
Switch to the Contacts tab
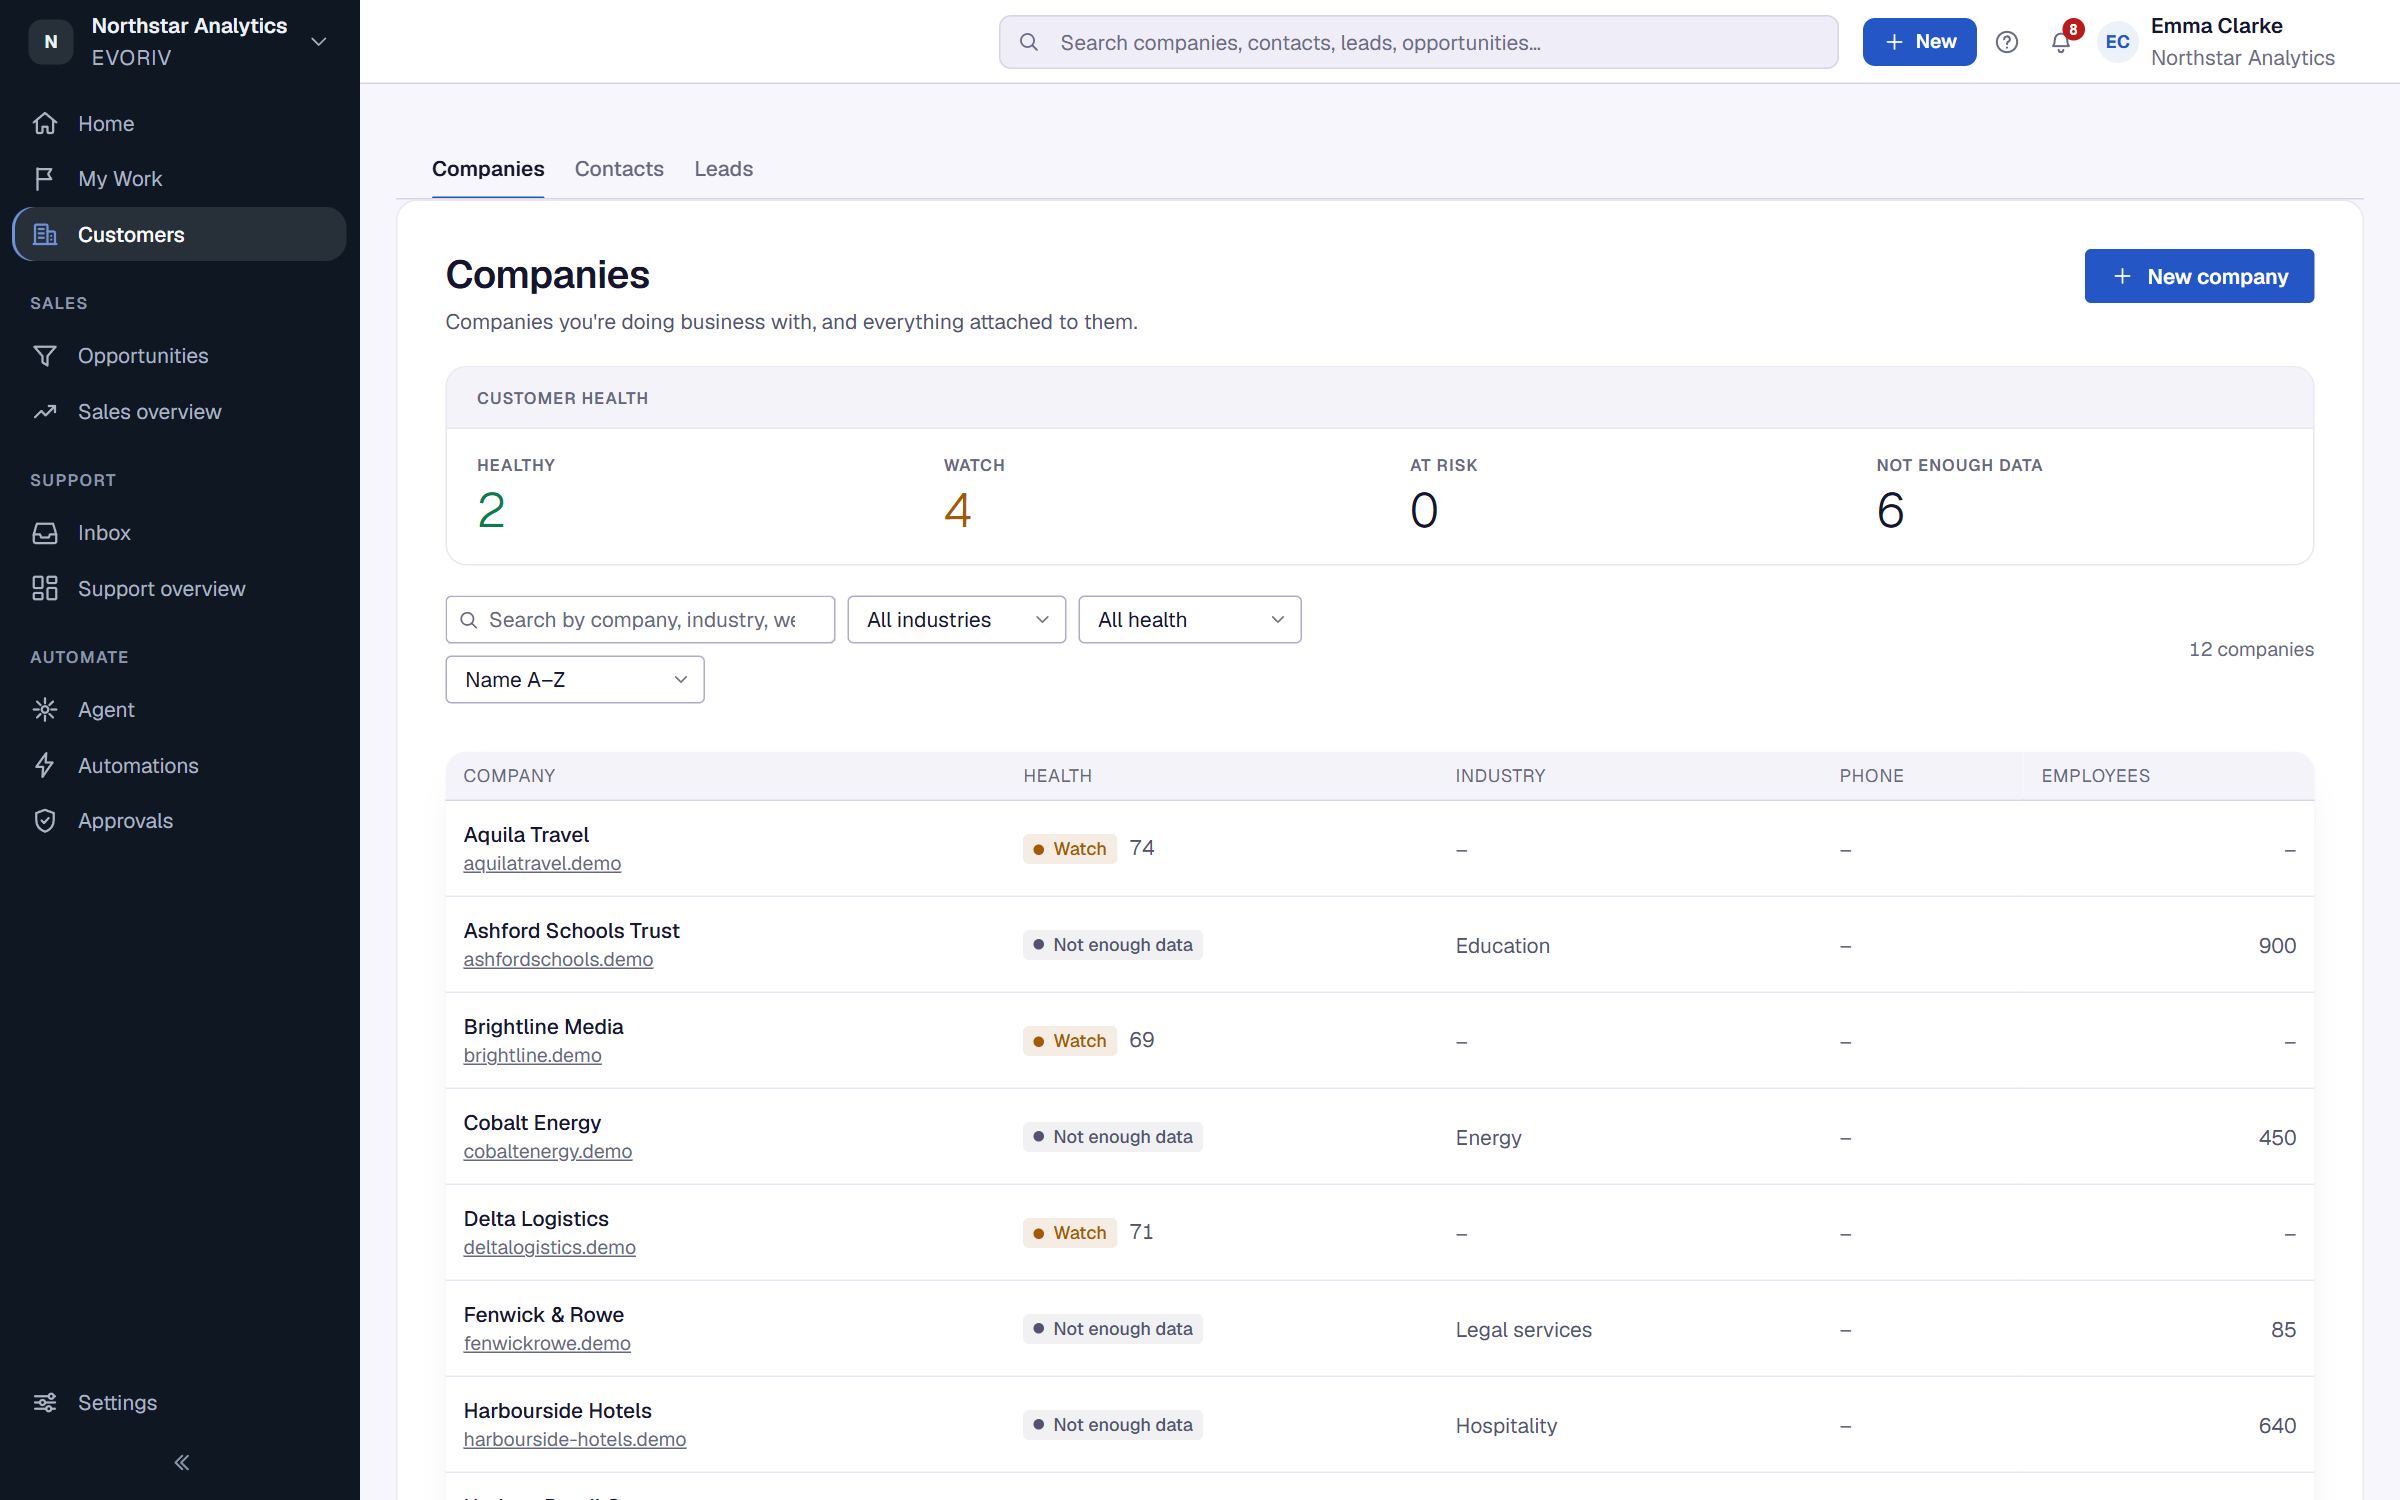[x=619, y=169]
